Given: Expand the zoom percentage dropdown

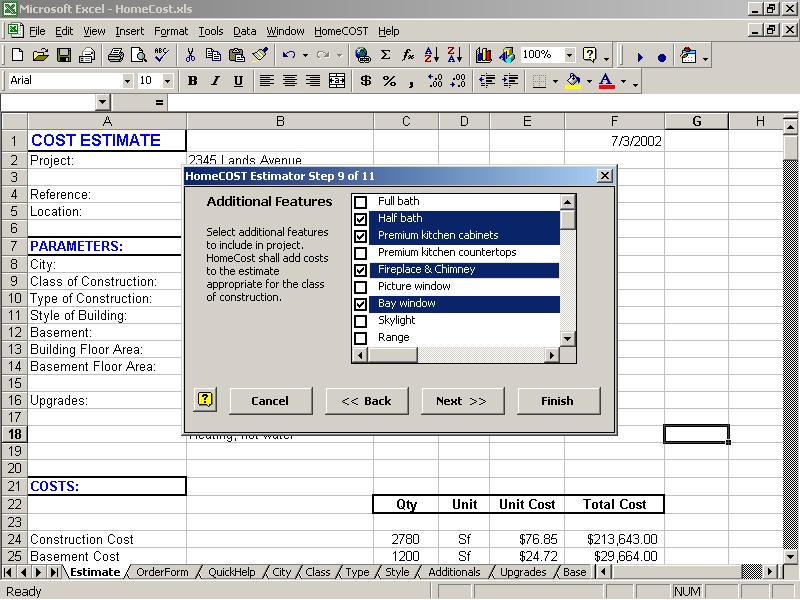Looking at the screenshot, I should click(x=569, y=56).
